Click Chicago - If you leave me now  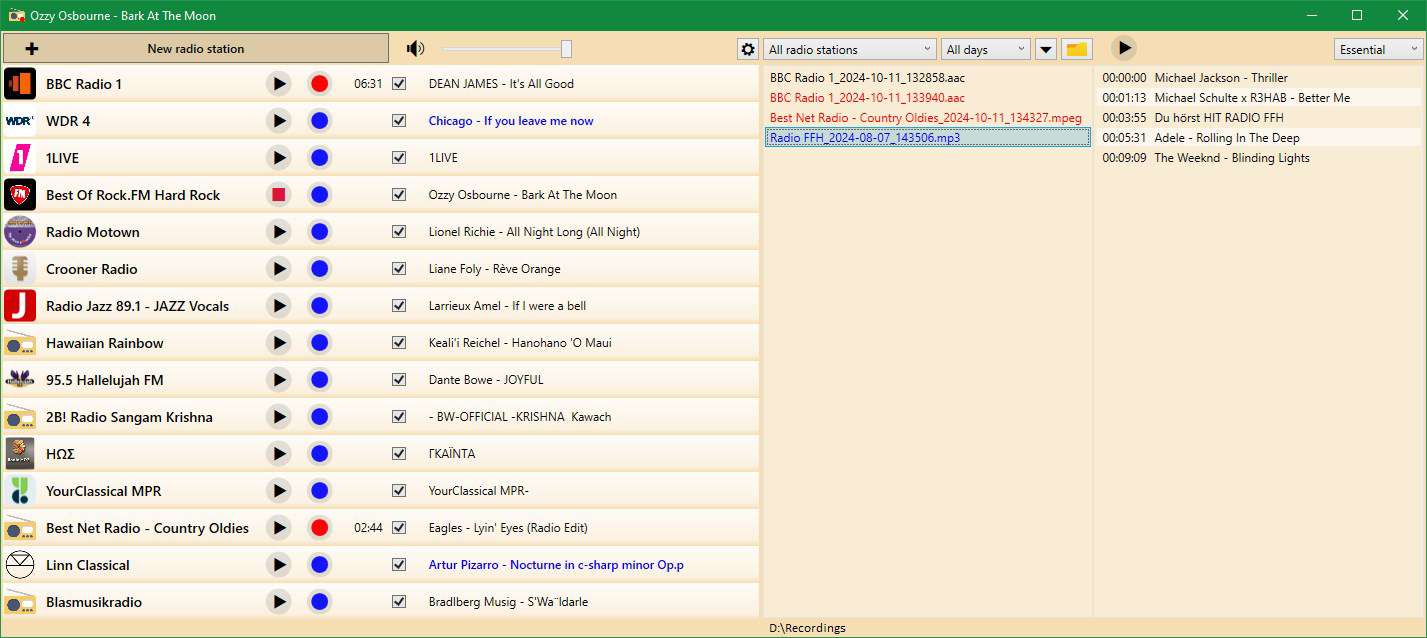pyautogui.click(x=511, y=121)
